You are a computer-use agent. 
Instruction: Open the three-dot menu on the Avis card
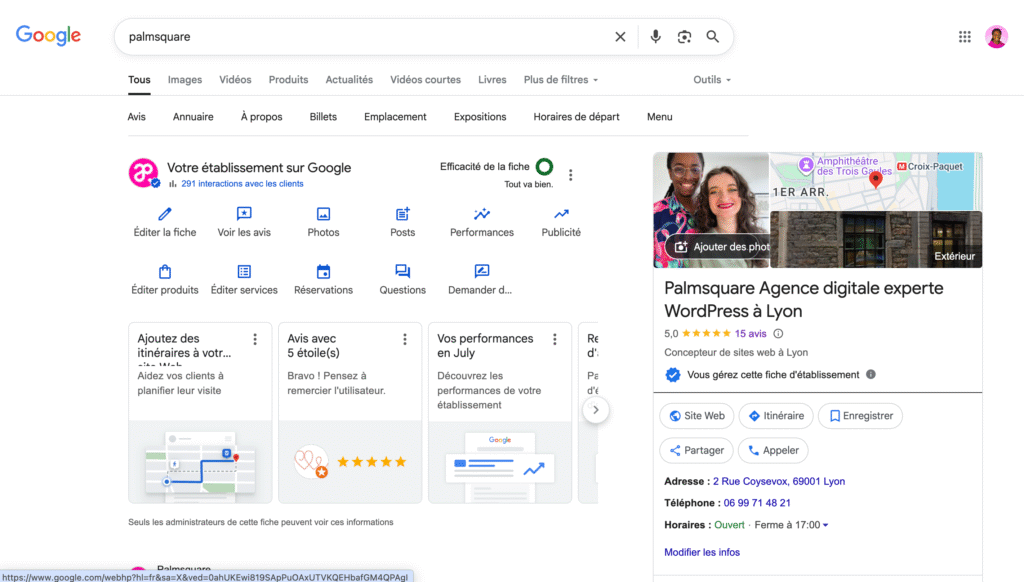click(404, 338)
